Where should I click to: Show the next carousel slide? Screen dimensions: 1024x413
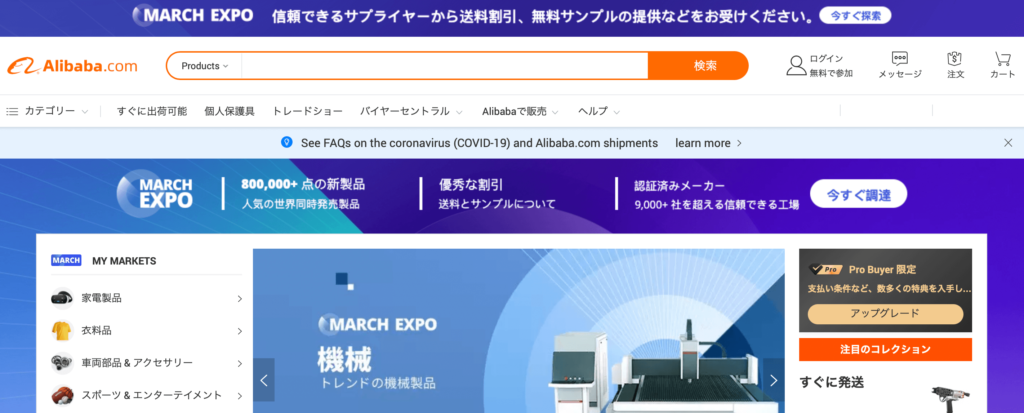point(774,380)
